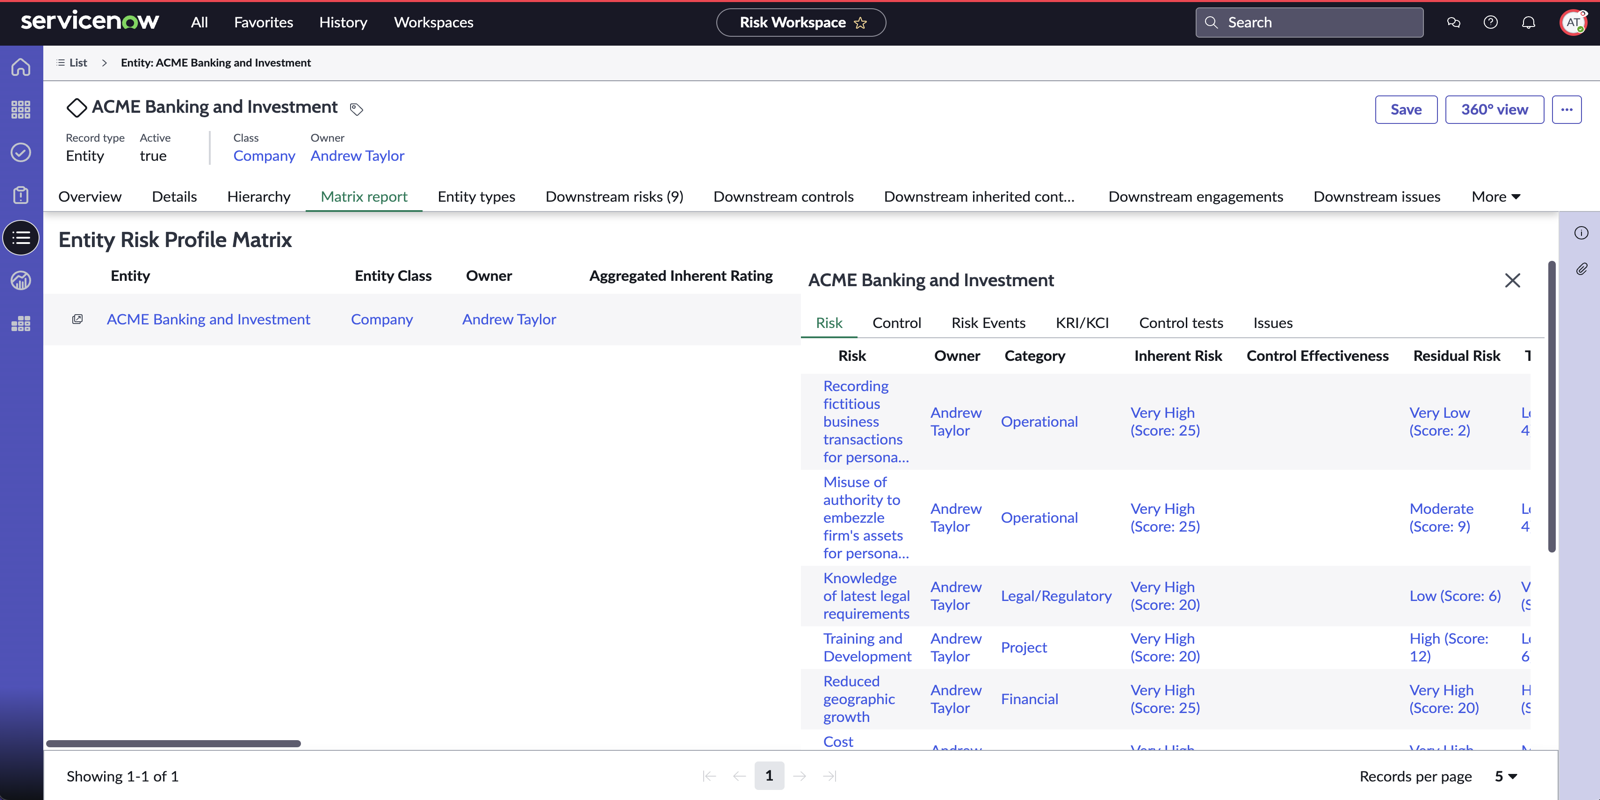Open the info icon in right panel
The image size is (1600, 800).
[1581, 233]
